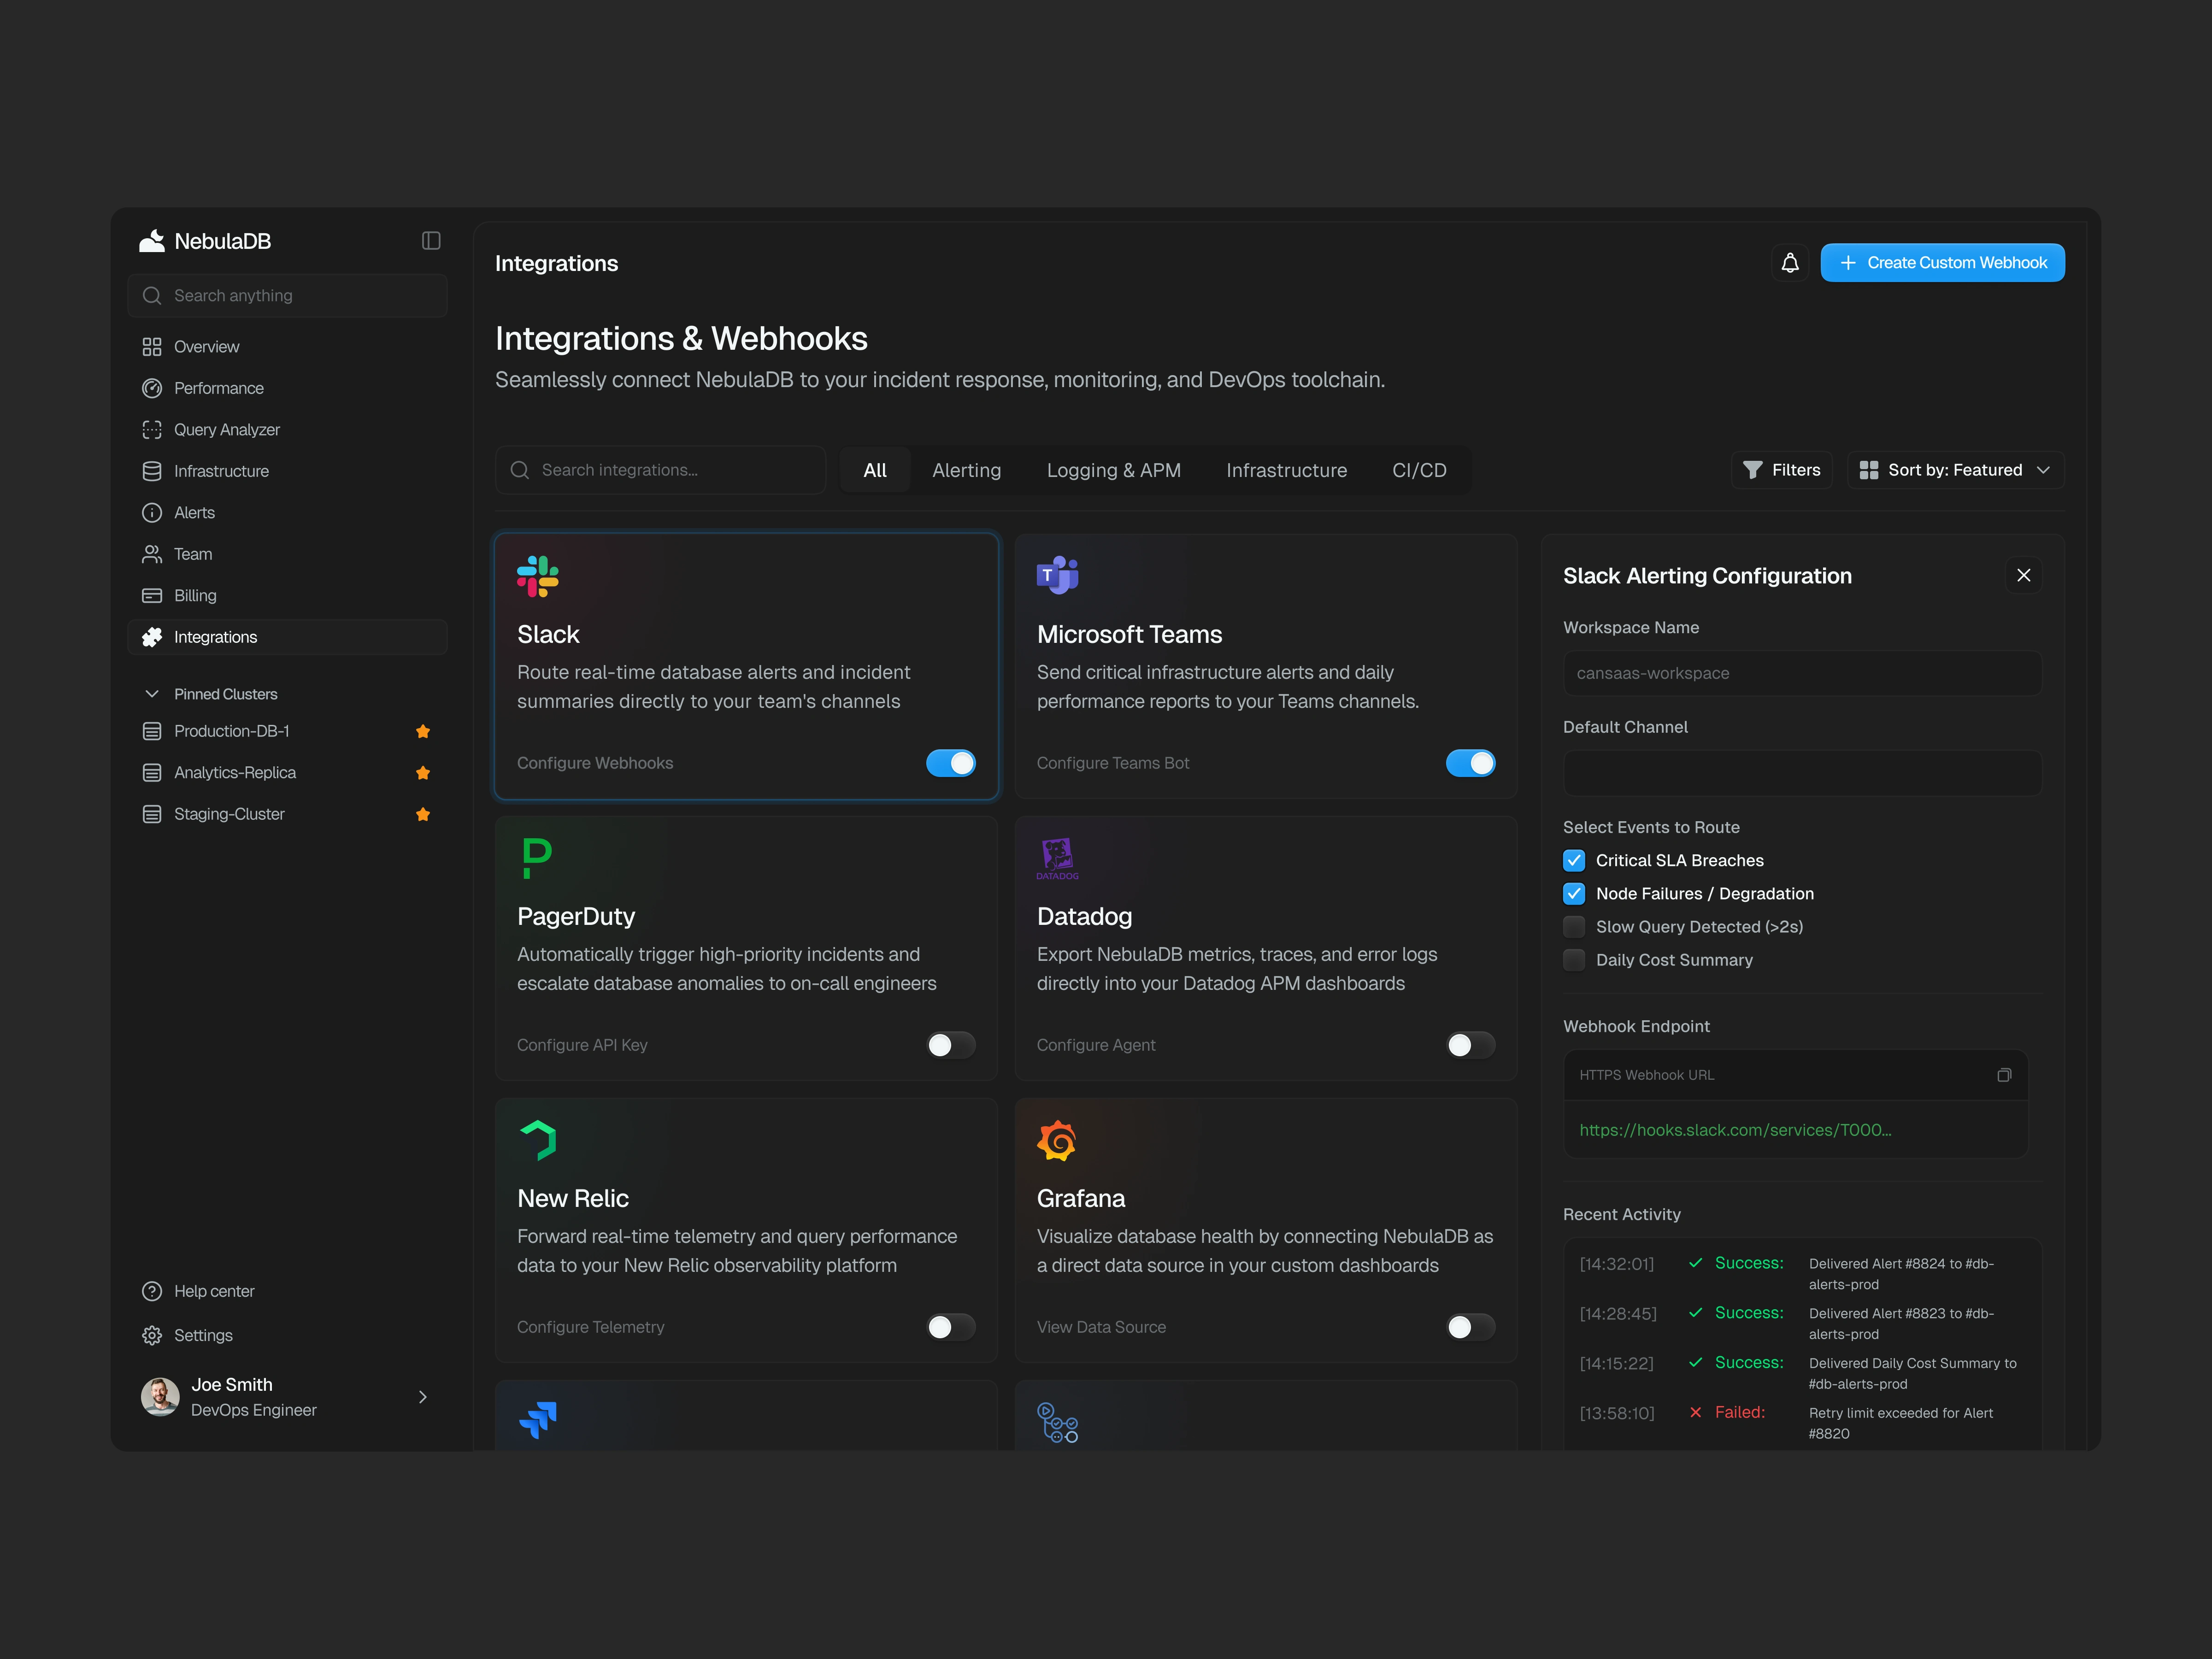The image size is (2212, 1659).
Task: Click the Slack logo icon
Action: click(x=538, y=576)
